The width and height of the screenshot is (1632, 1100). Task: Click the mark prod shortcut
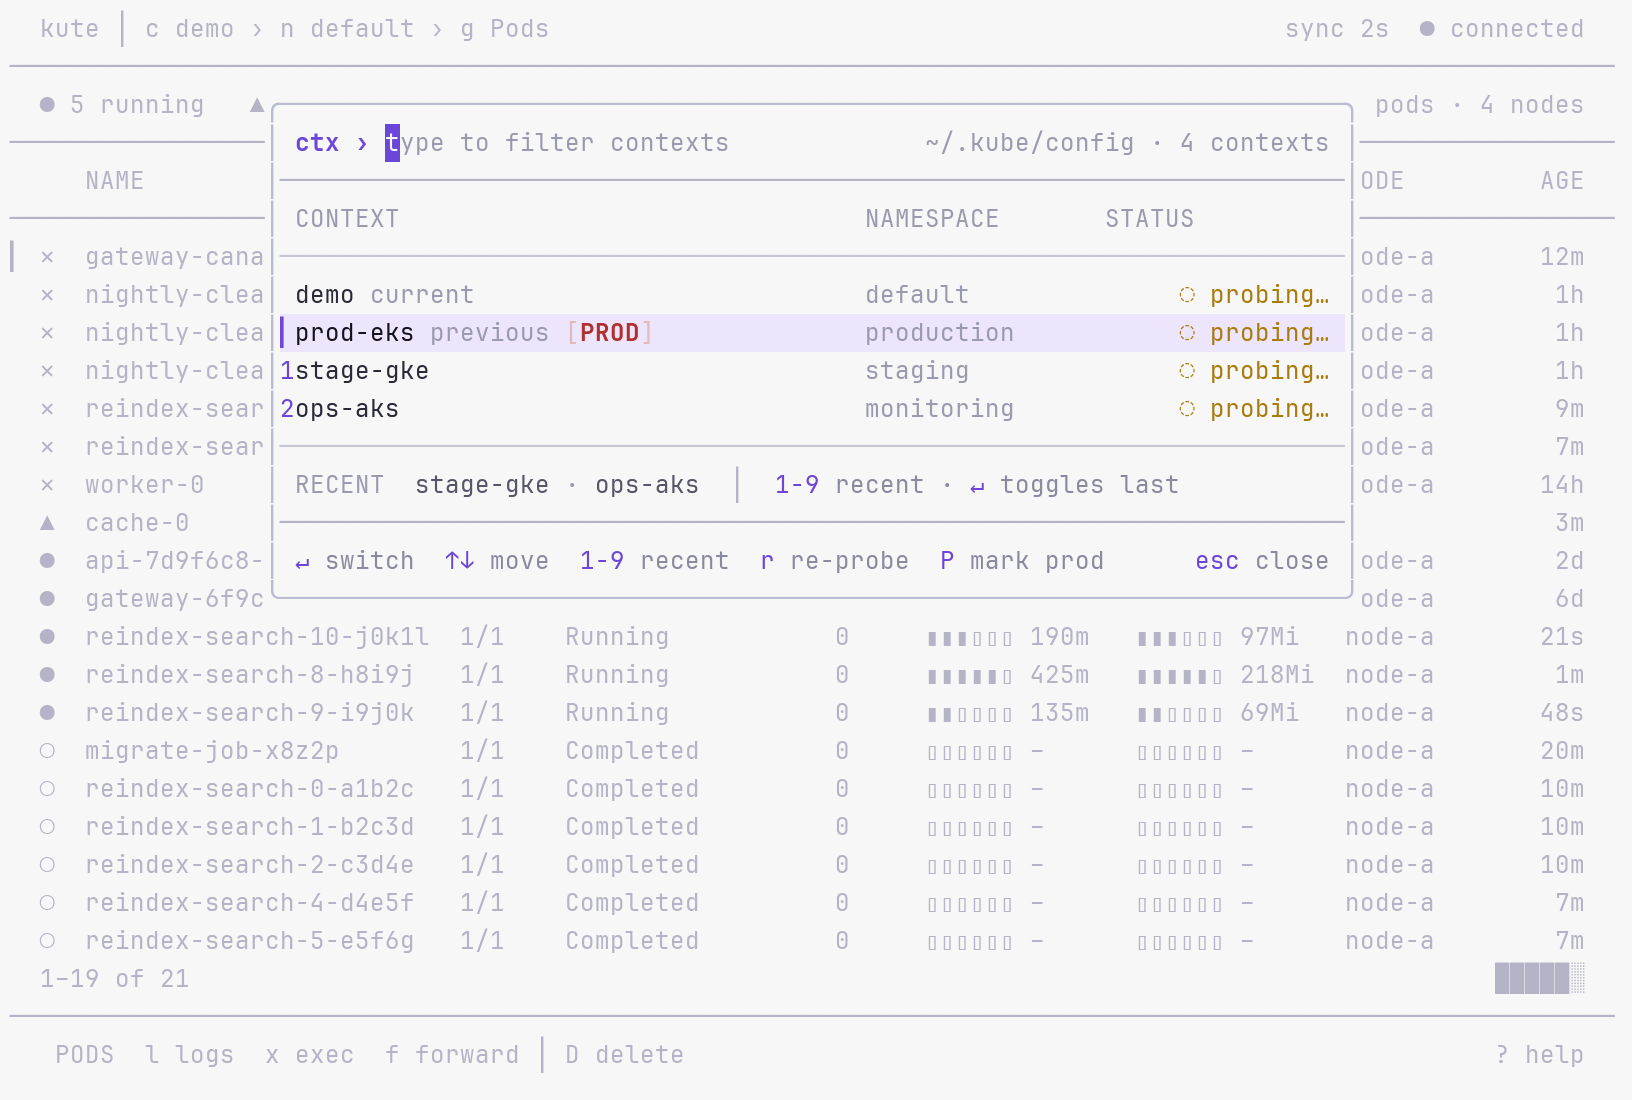coord(1022,561)
